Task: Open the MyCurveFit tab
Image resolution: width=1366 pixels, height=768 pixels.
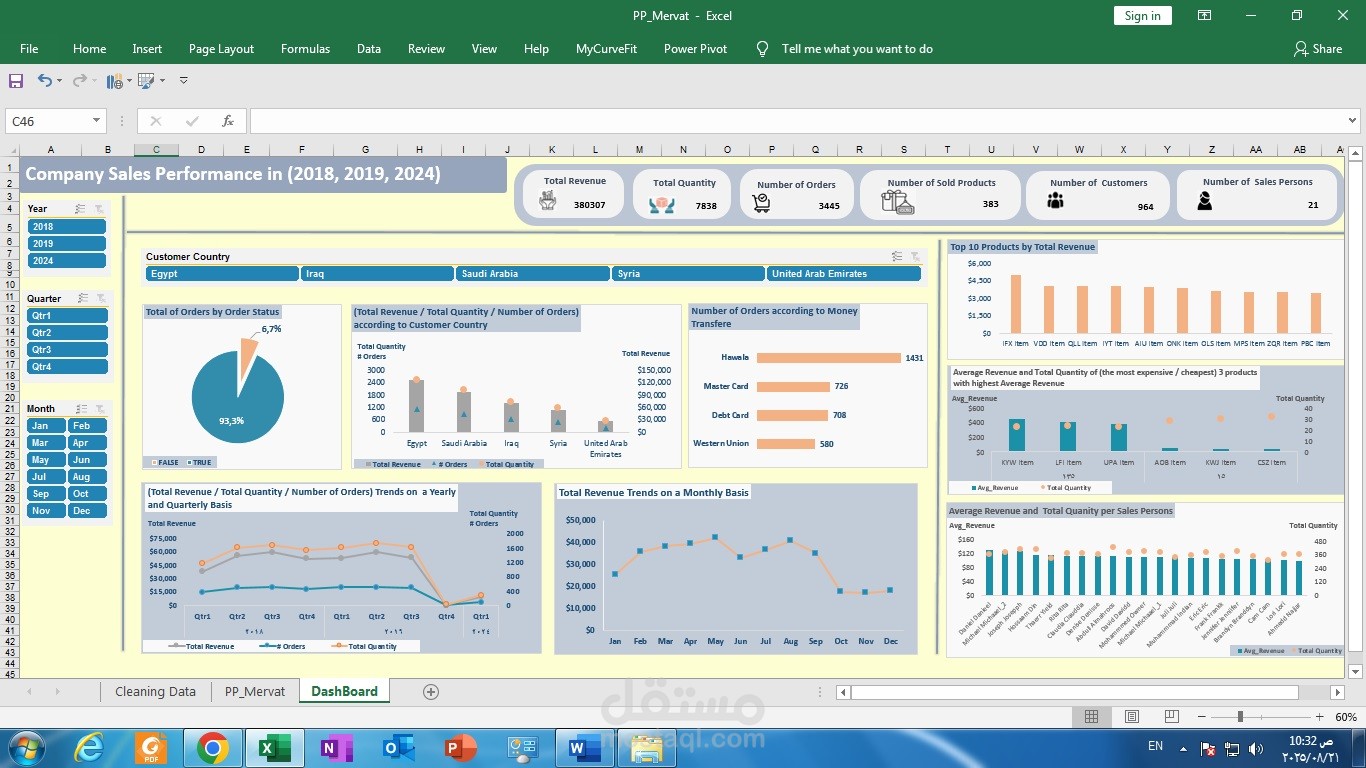Action: pos(606,48)
